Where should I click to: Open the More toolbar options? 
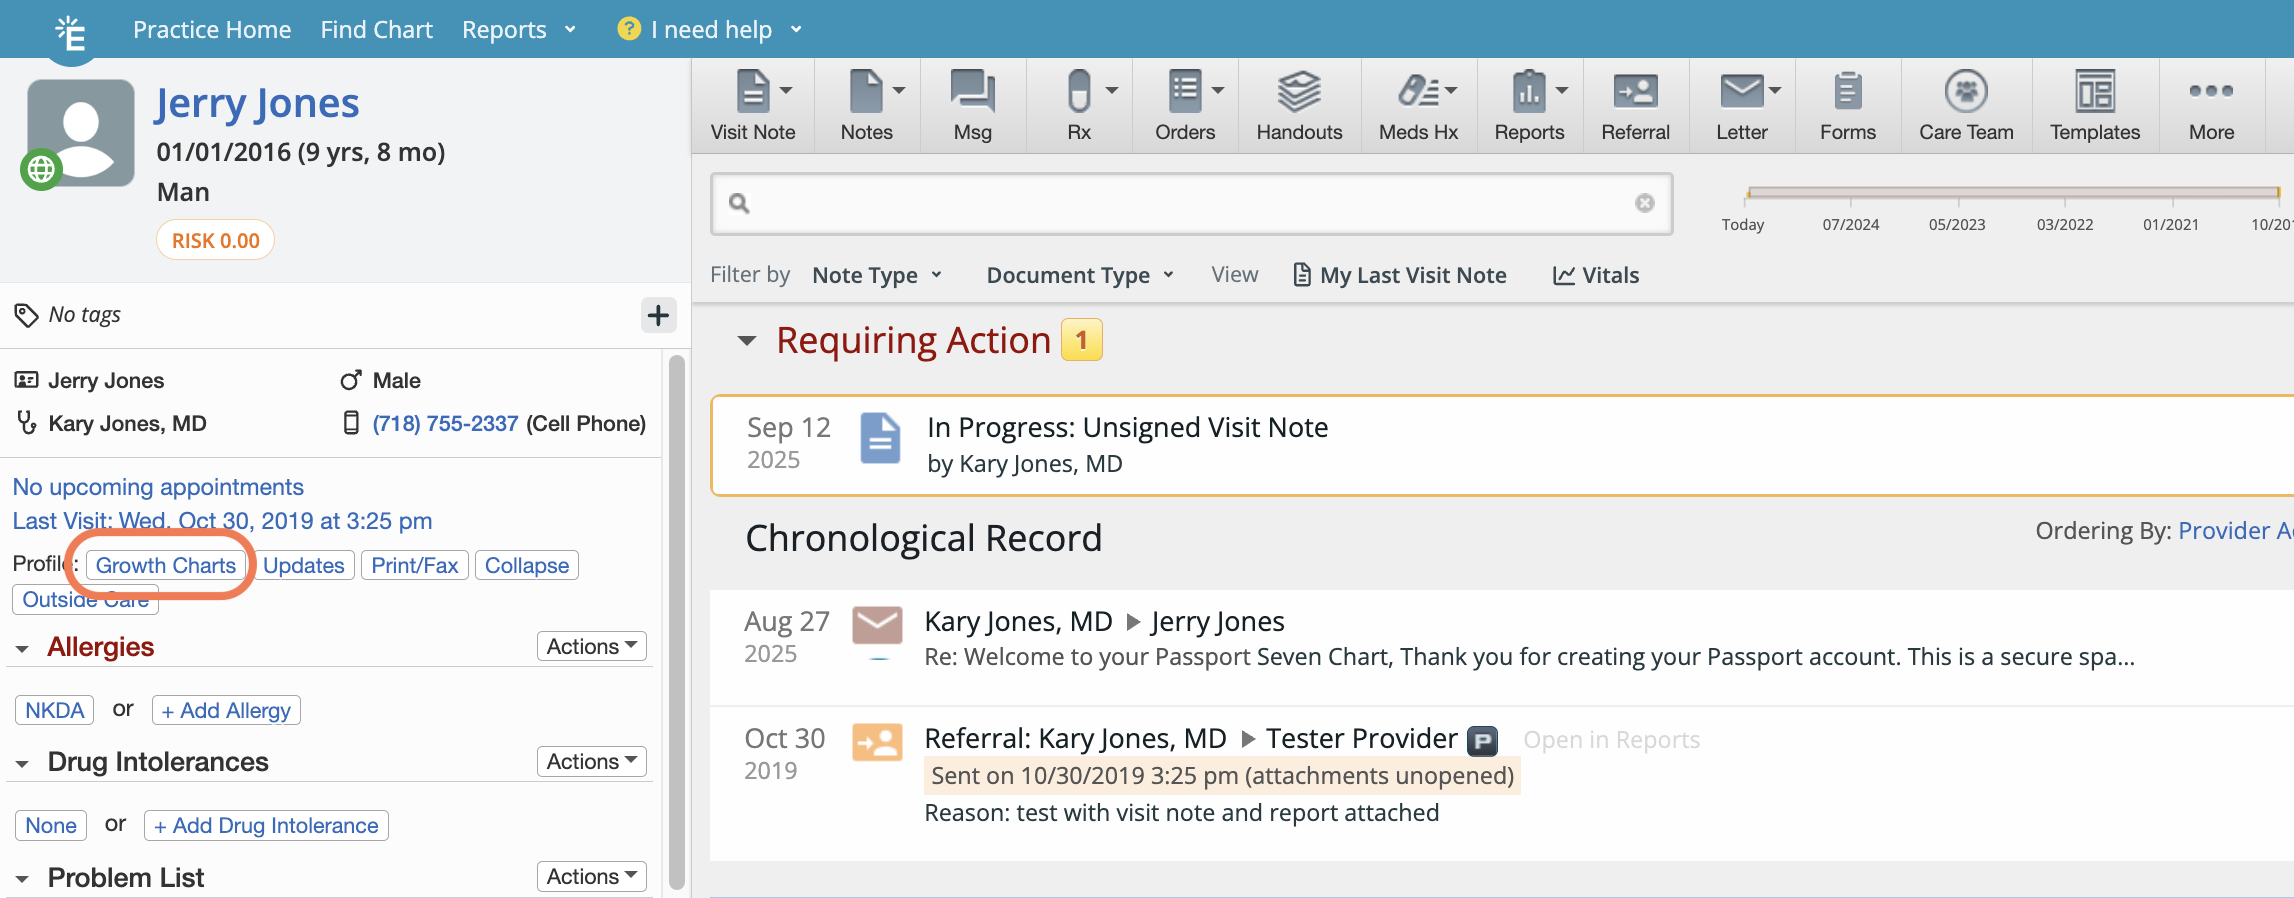click(x=2210, y=106)
